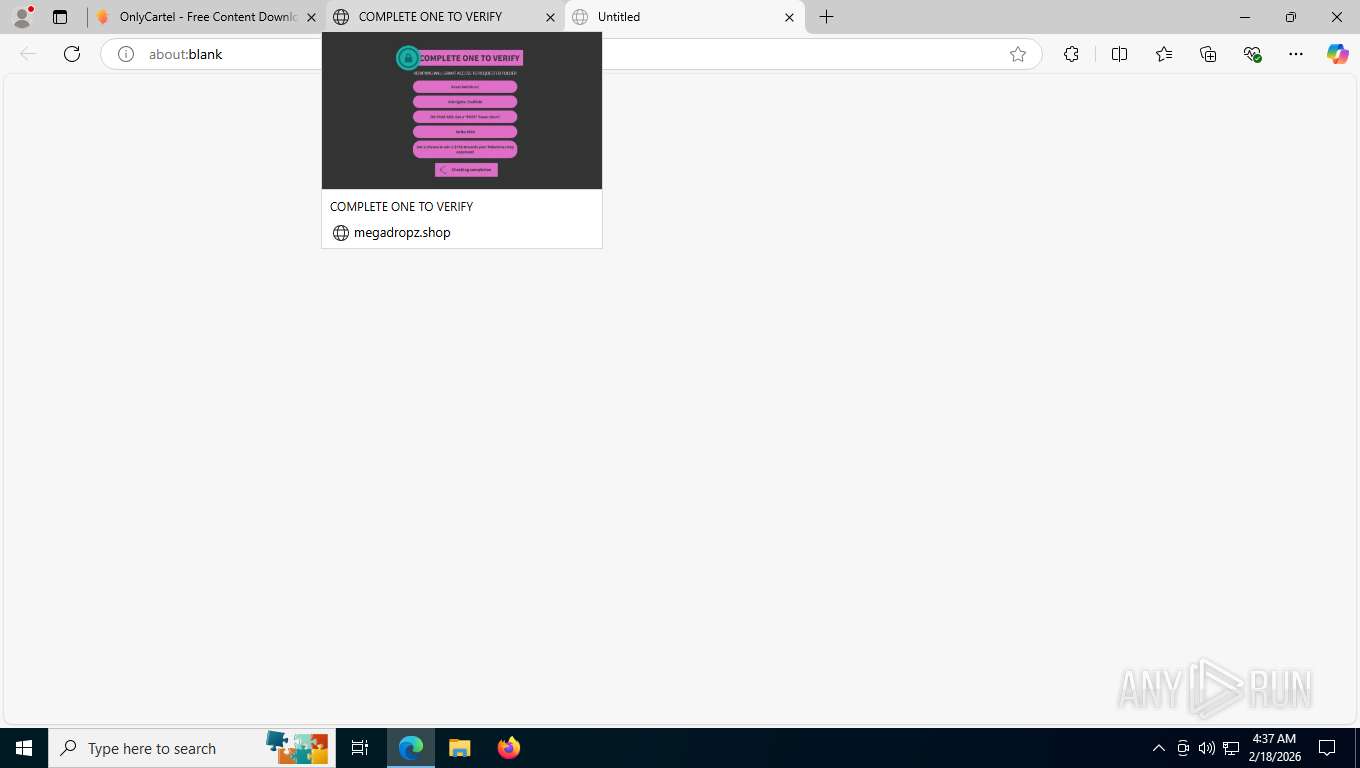This screenshot has width=1360, height=768.
Task: Open File Explorer from taskbar
Action: (459, 748)
